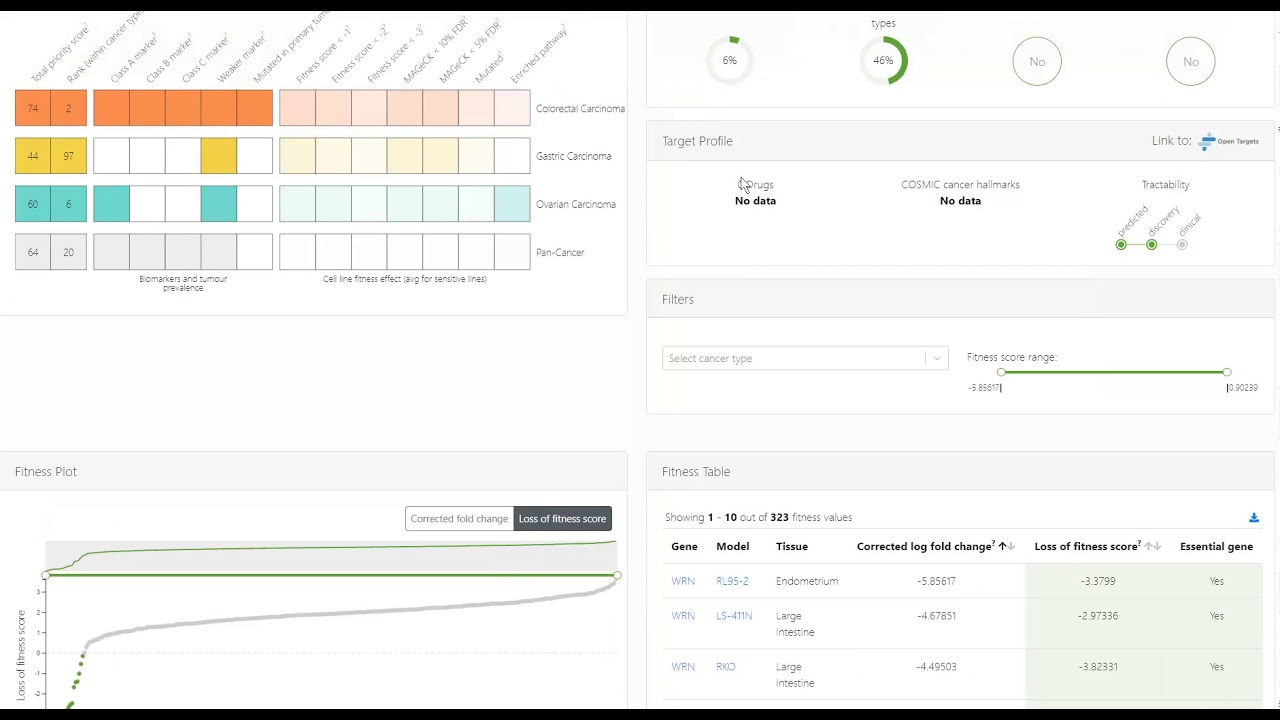This screenshot has width=1280, height=720.
Task: Click the Tractability label
Action: 1166,185
